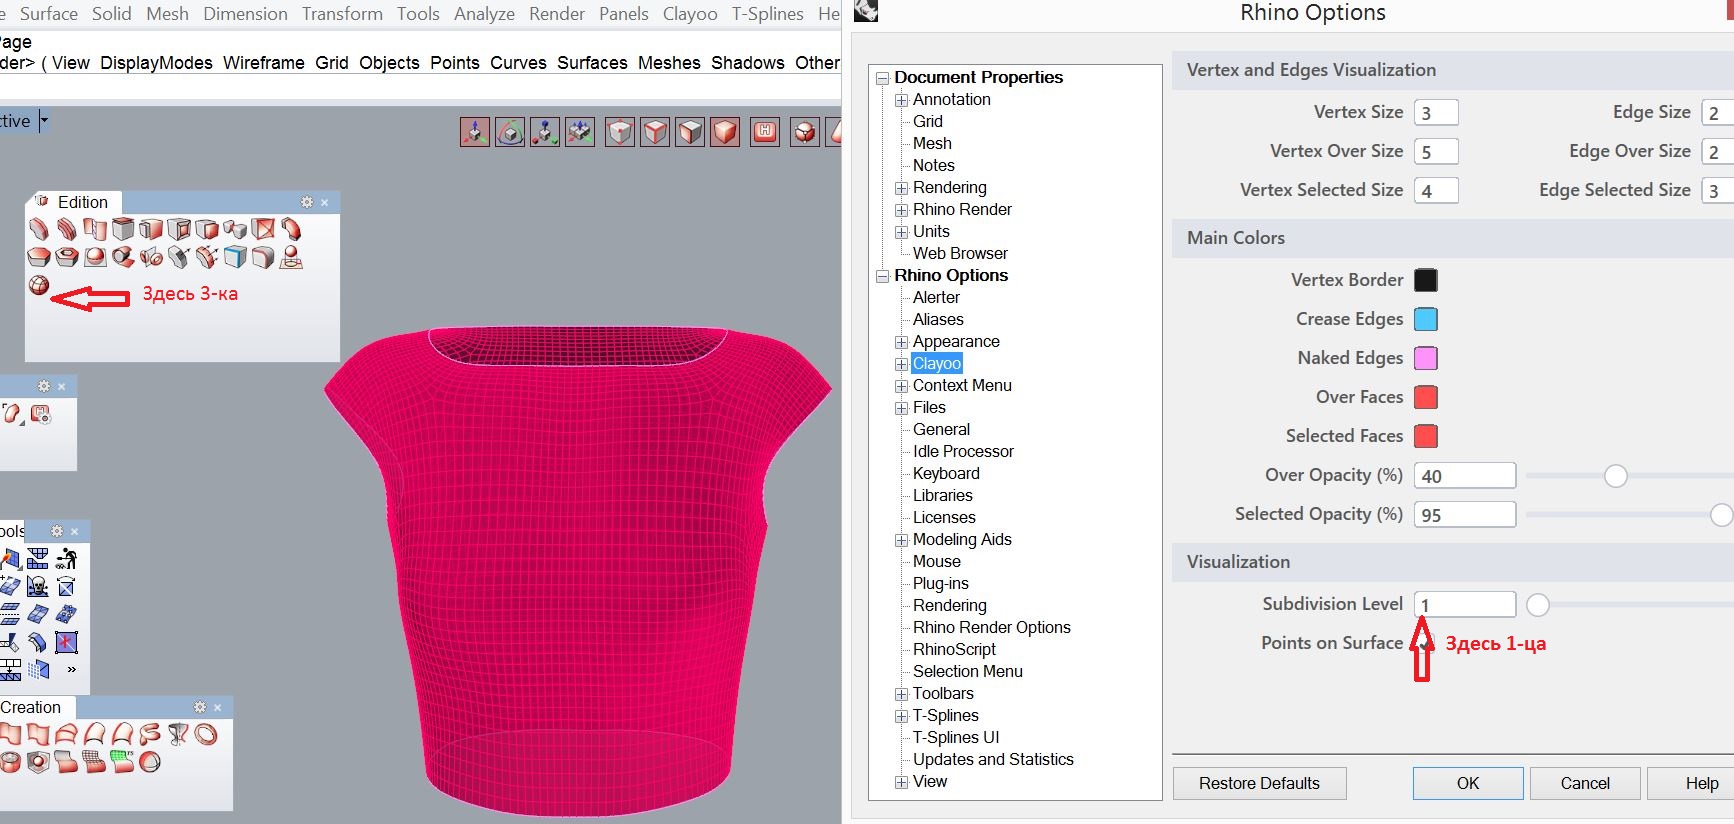The height and width of the screenshot is (824, 1734).
Task: Click the Restore Defaults button
Action: tap(1258, 783)
